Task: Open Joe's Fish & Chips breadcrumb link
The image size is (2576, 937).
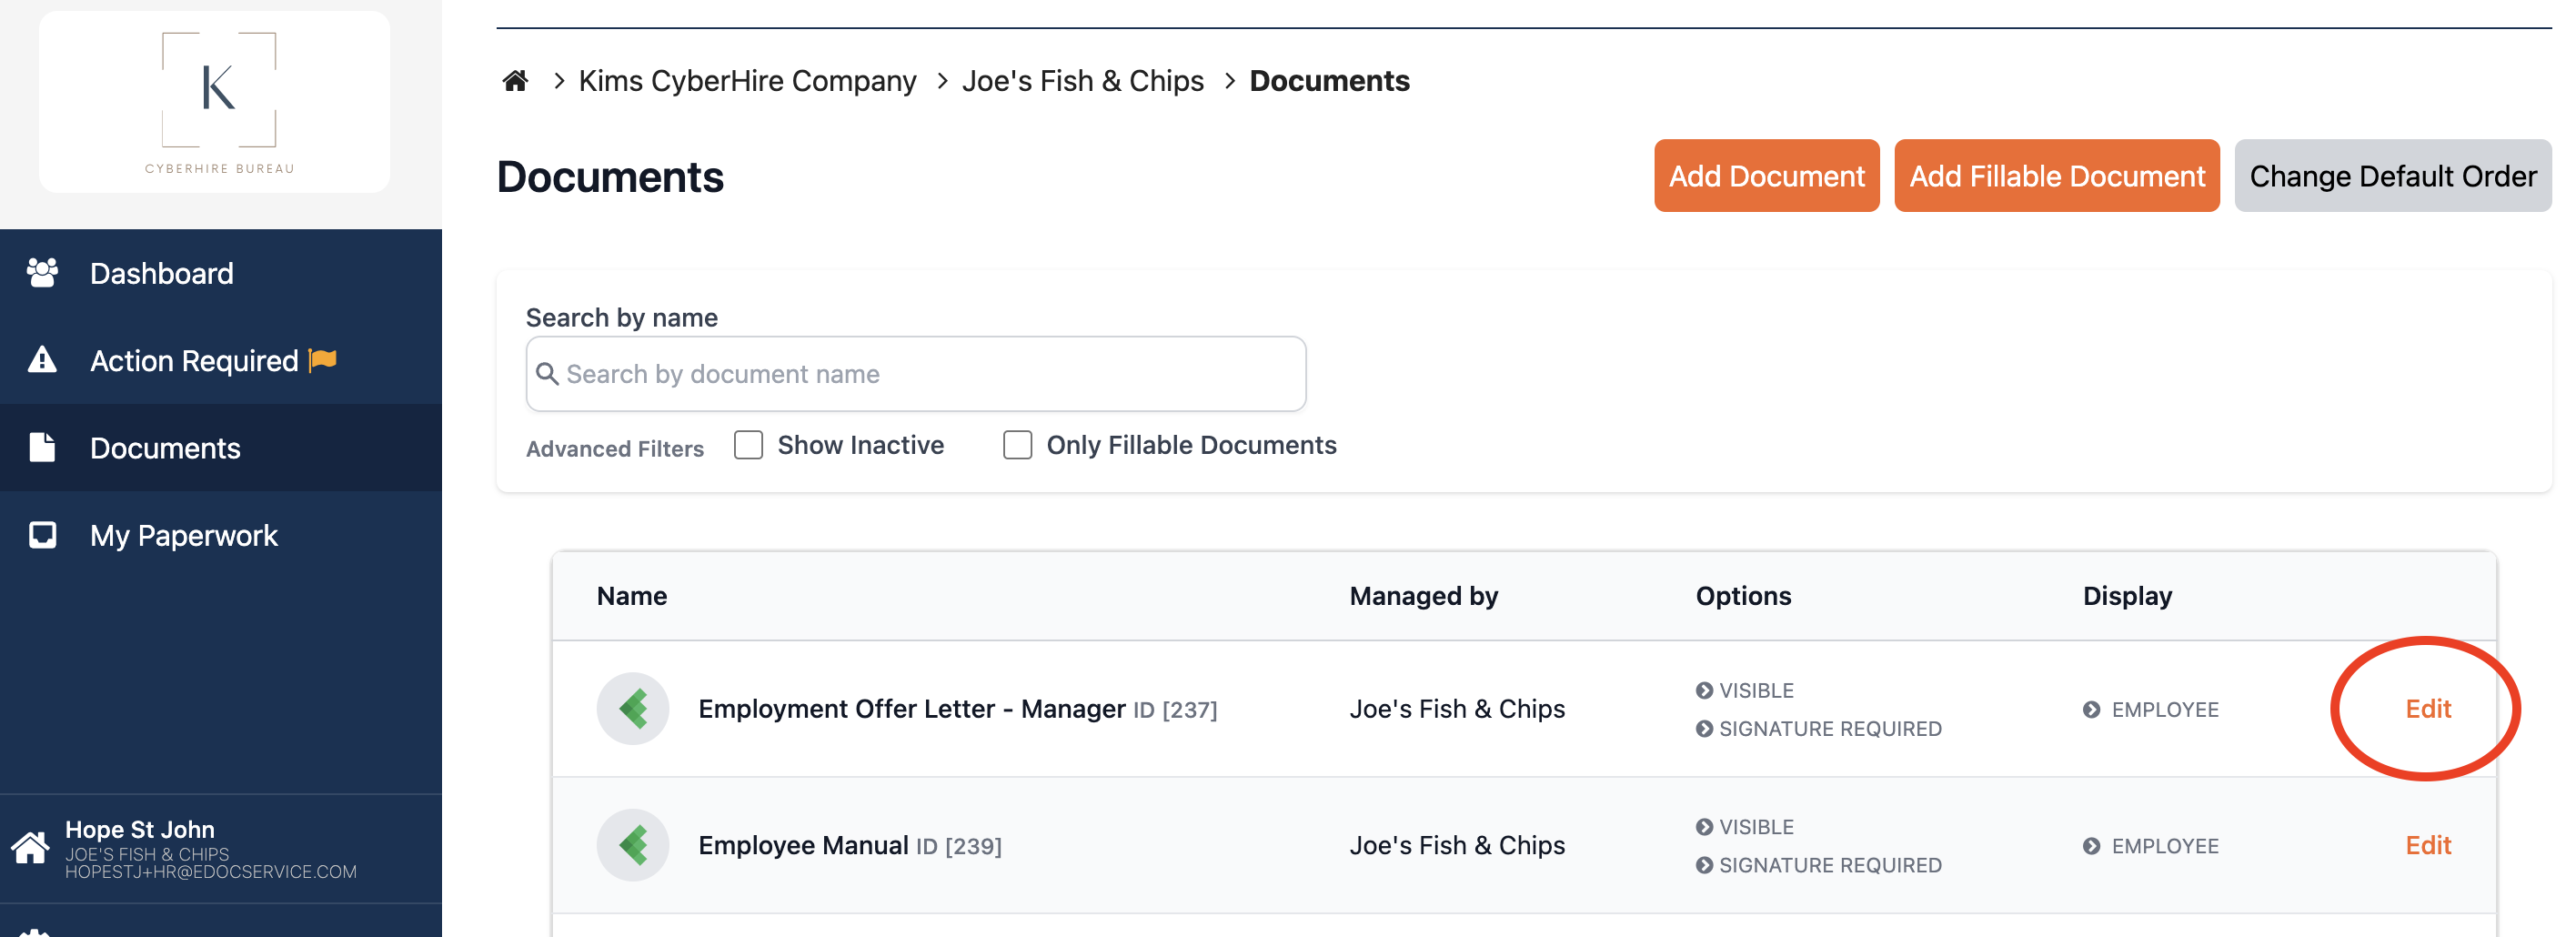Action: point(1082,81)
